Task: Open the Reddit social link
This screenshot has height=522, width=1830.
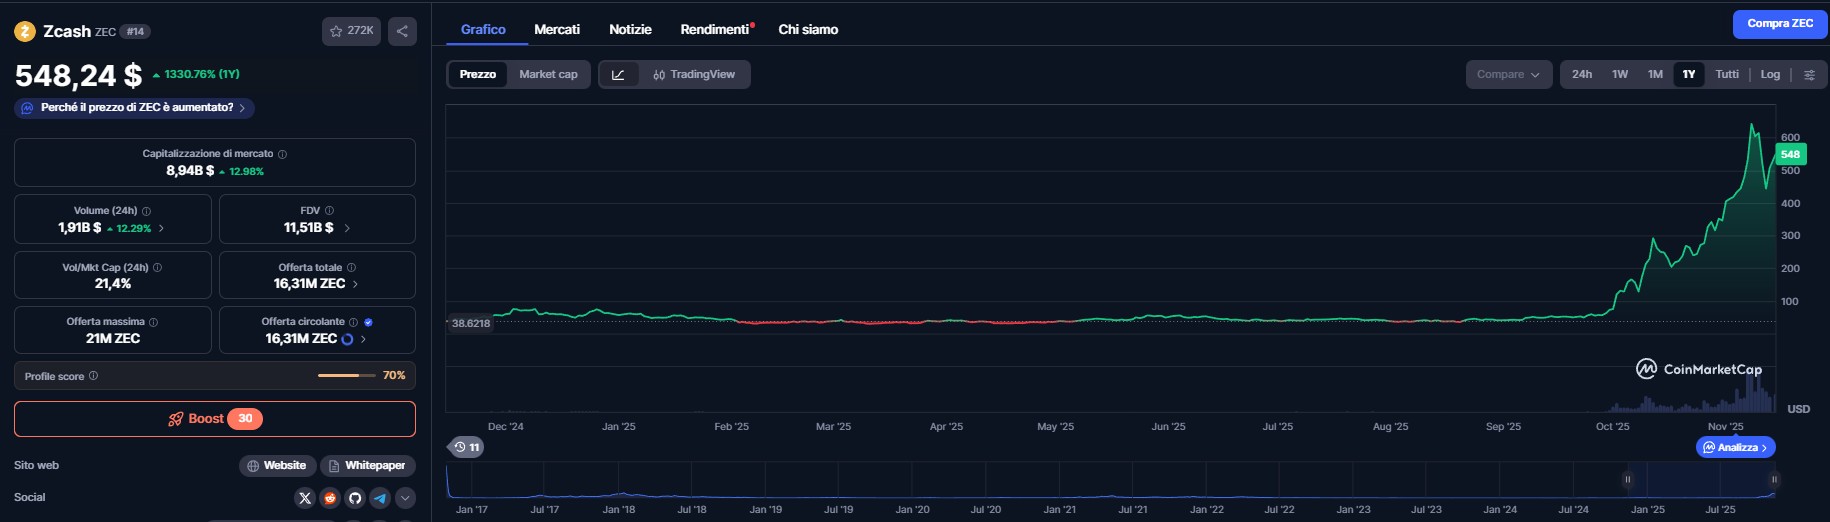Action: pos(330,498)
